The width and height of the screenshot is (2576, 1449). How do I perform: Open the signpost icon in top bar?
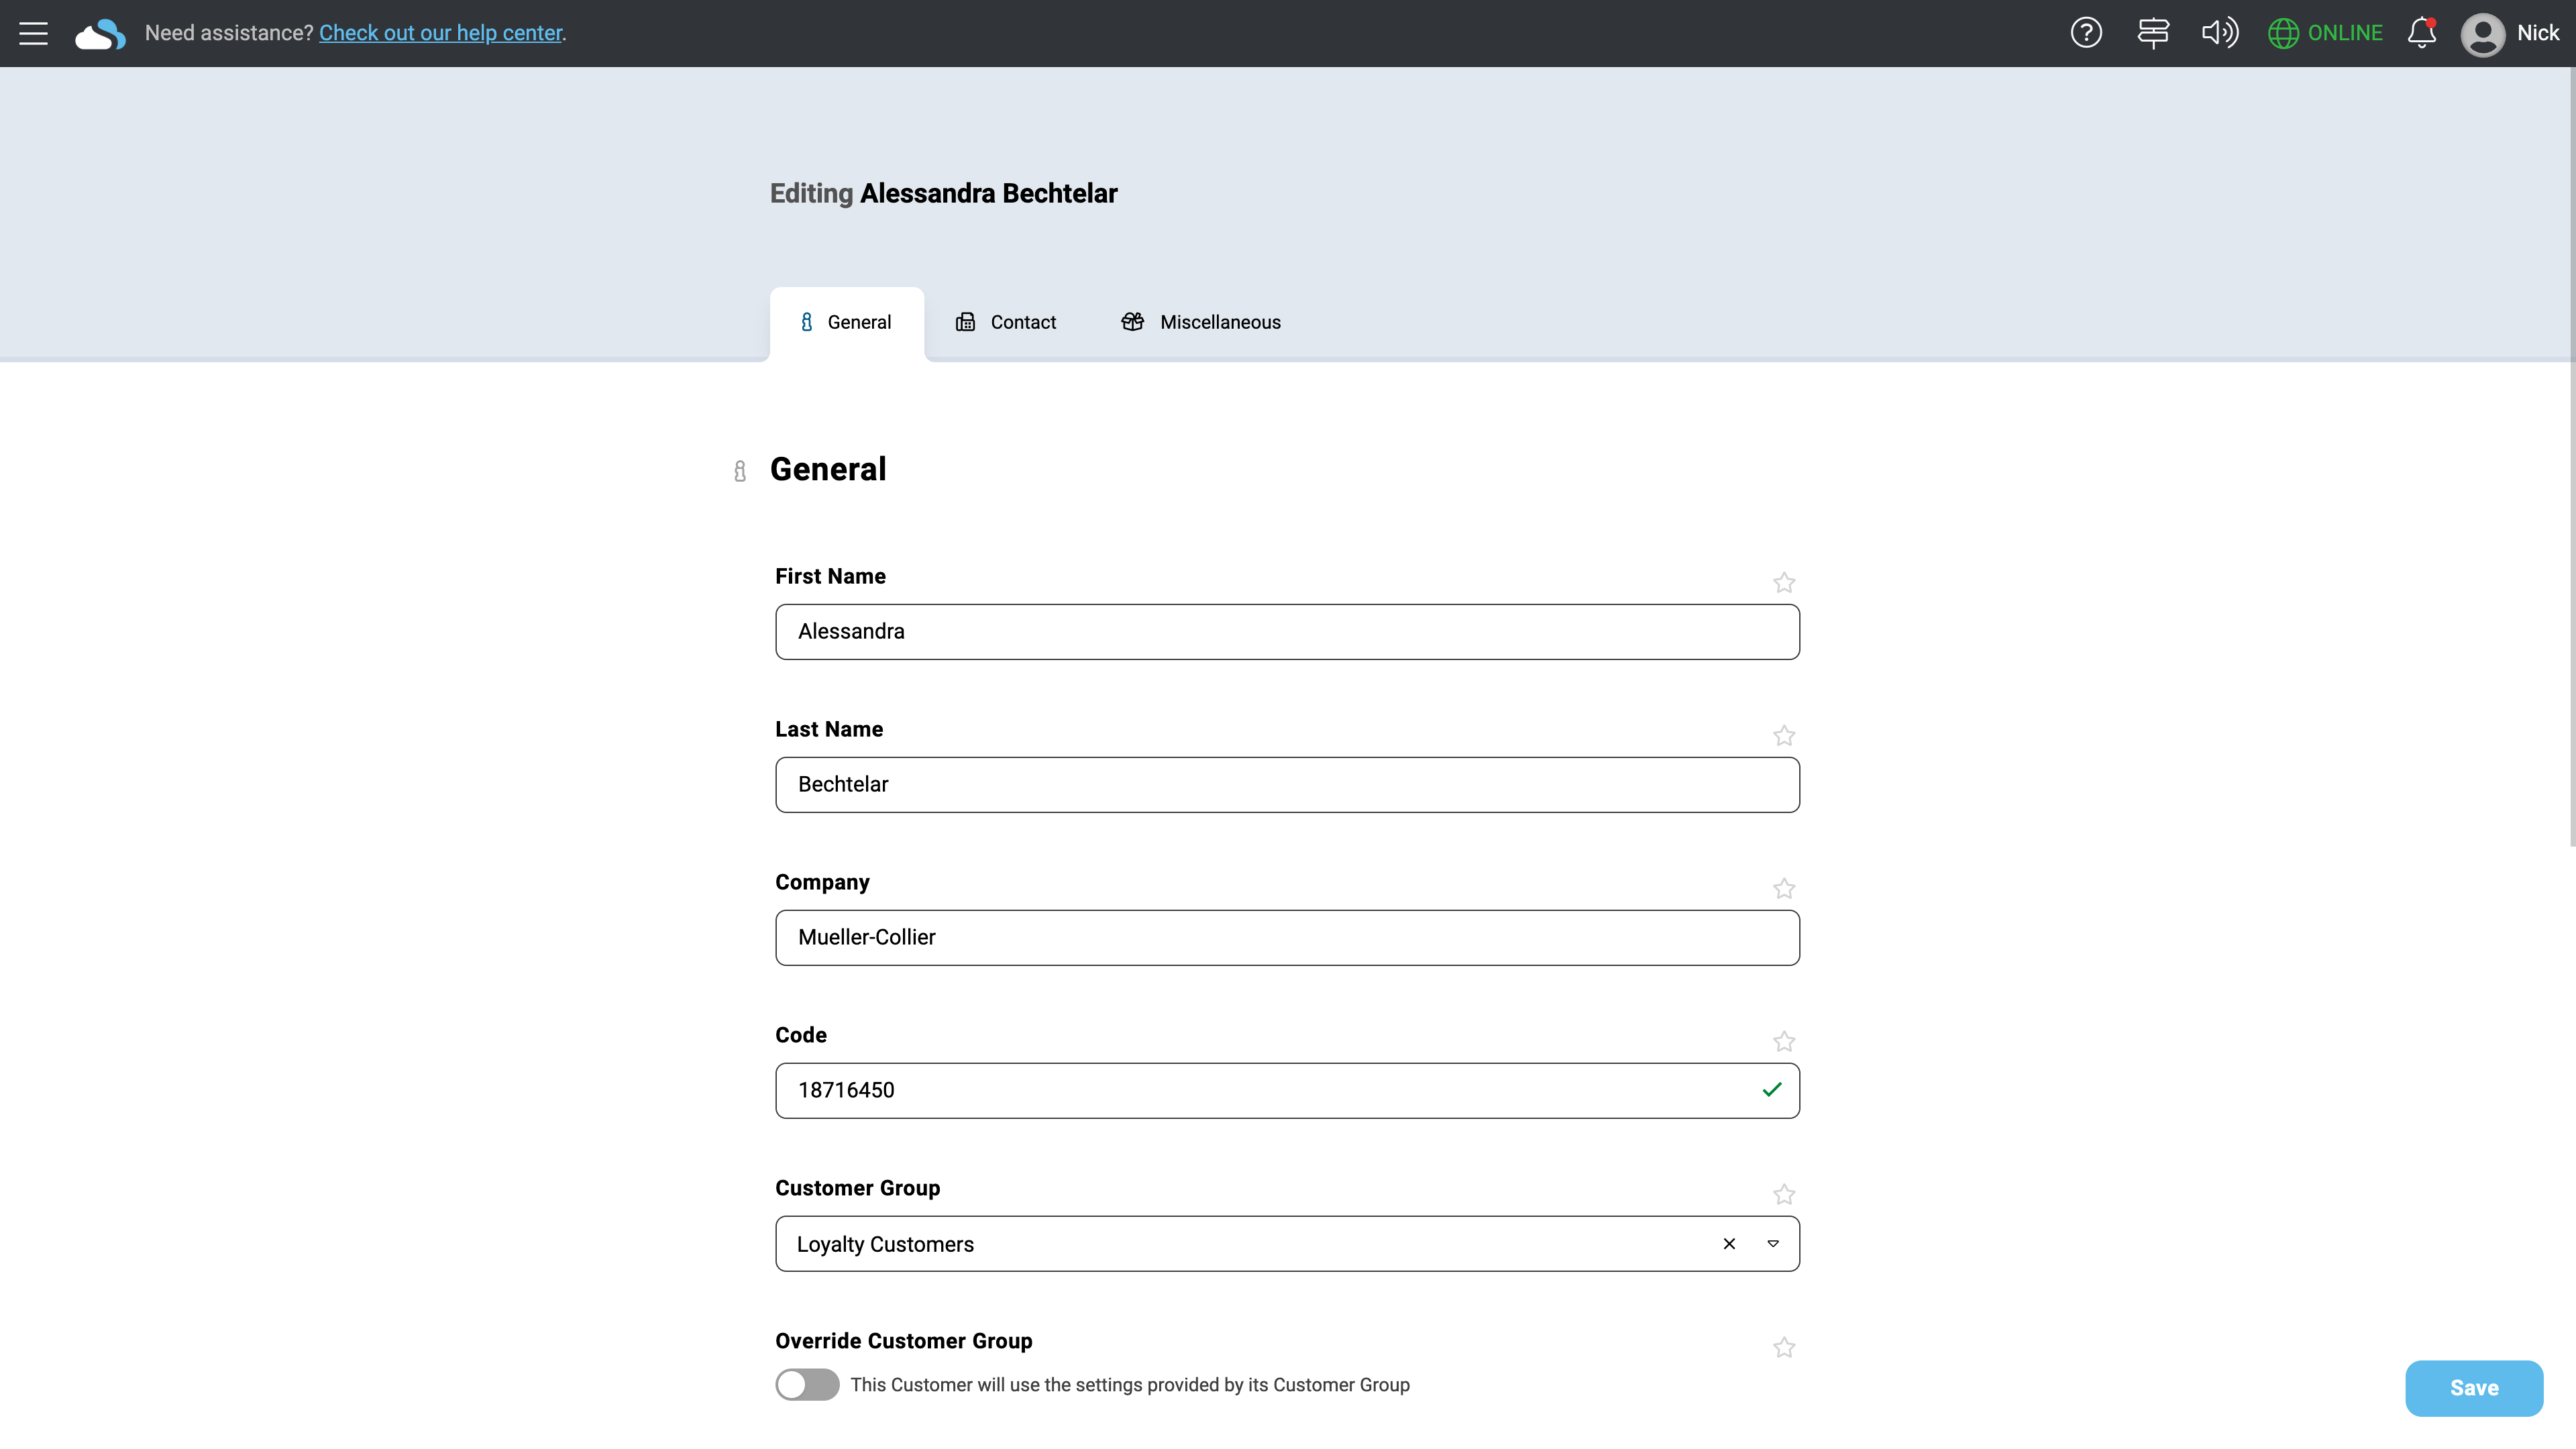[x=2153, y=33]
